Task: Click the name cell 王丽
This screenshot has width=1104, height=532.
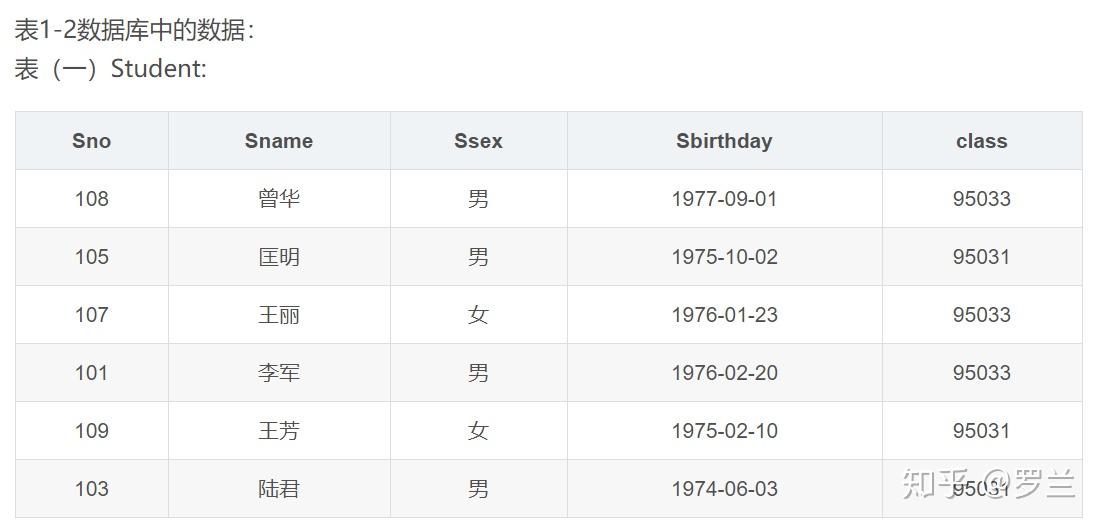Action: pyautogui.click(x=279, y=315)
